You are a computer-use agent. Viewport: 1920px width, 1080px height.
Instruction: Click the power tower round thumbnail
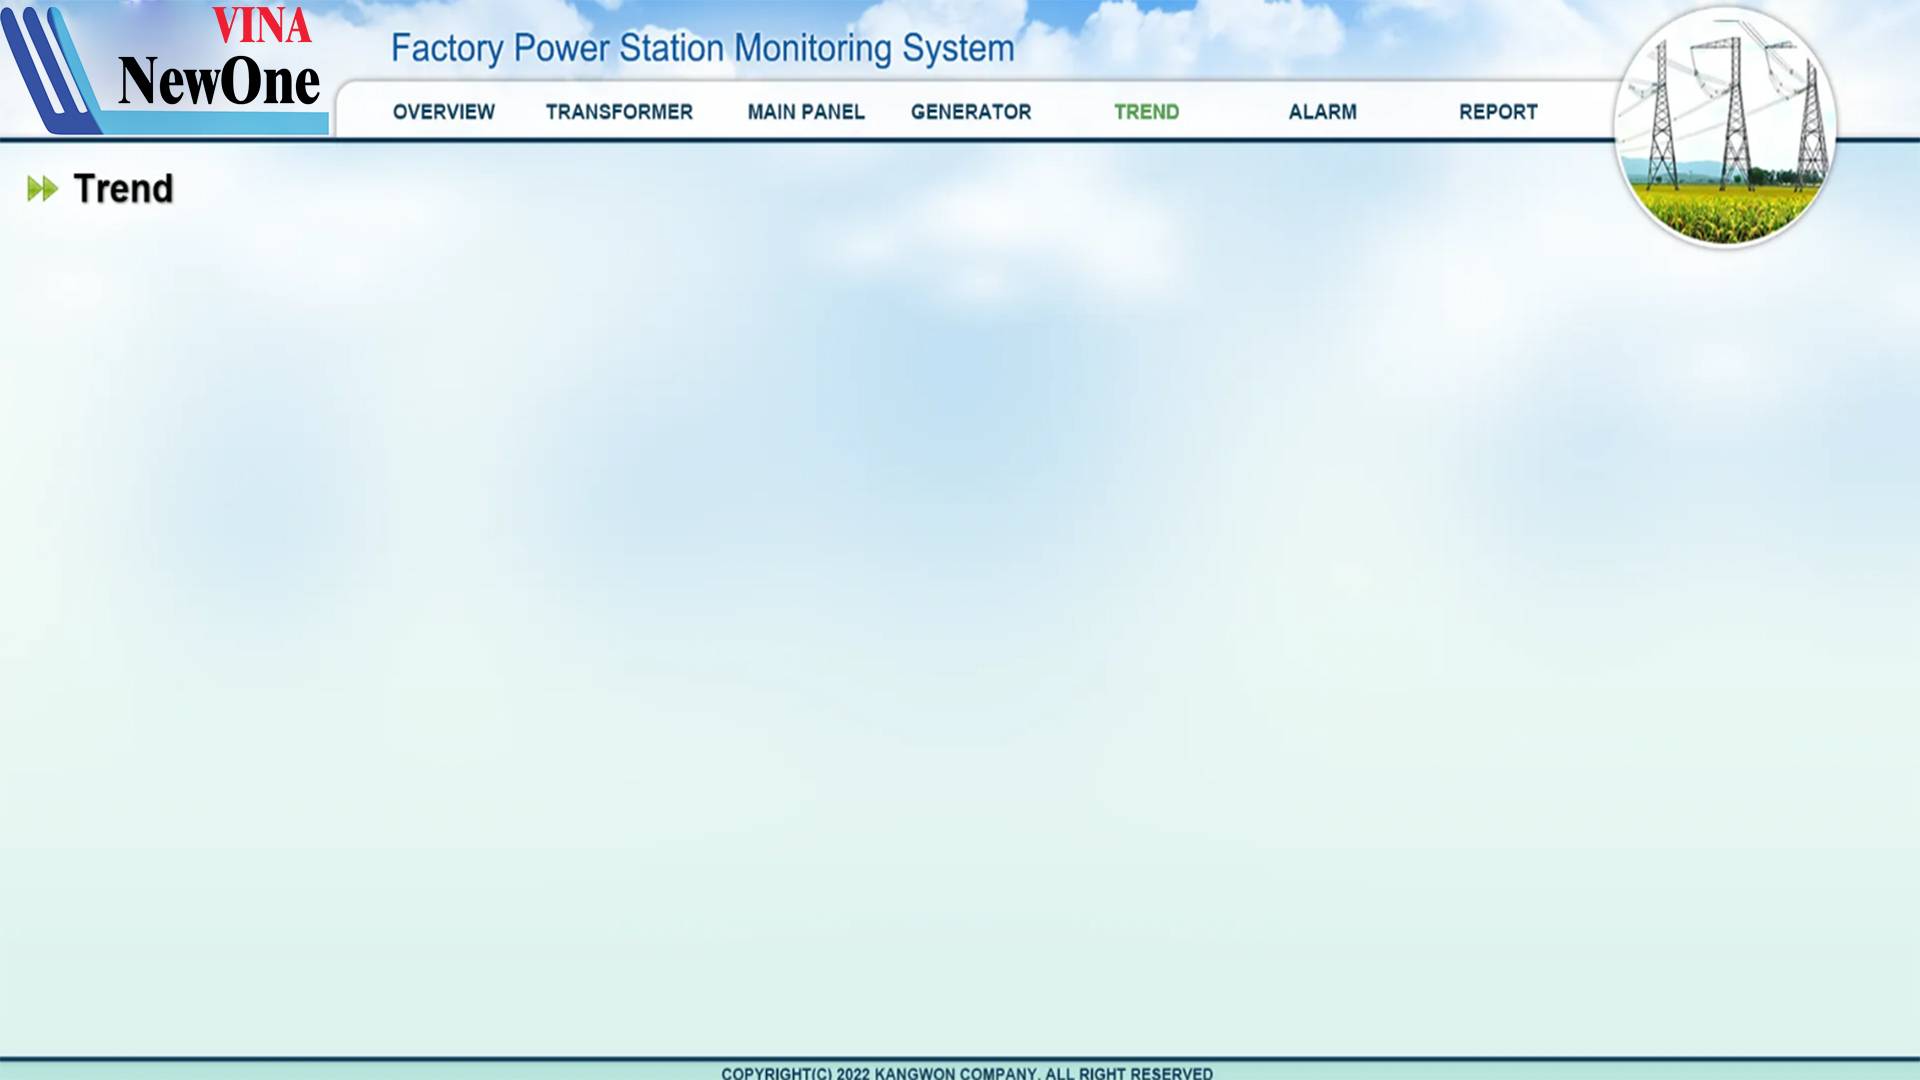[1725, 127]
